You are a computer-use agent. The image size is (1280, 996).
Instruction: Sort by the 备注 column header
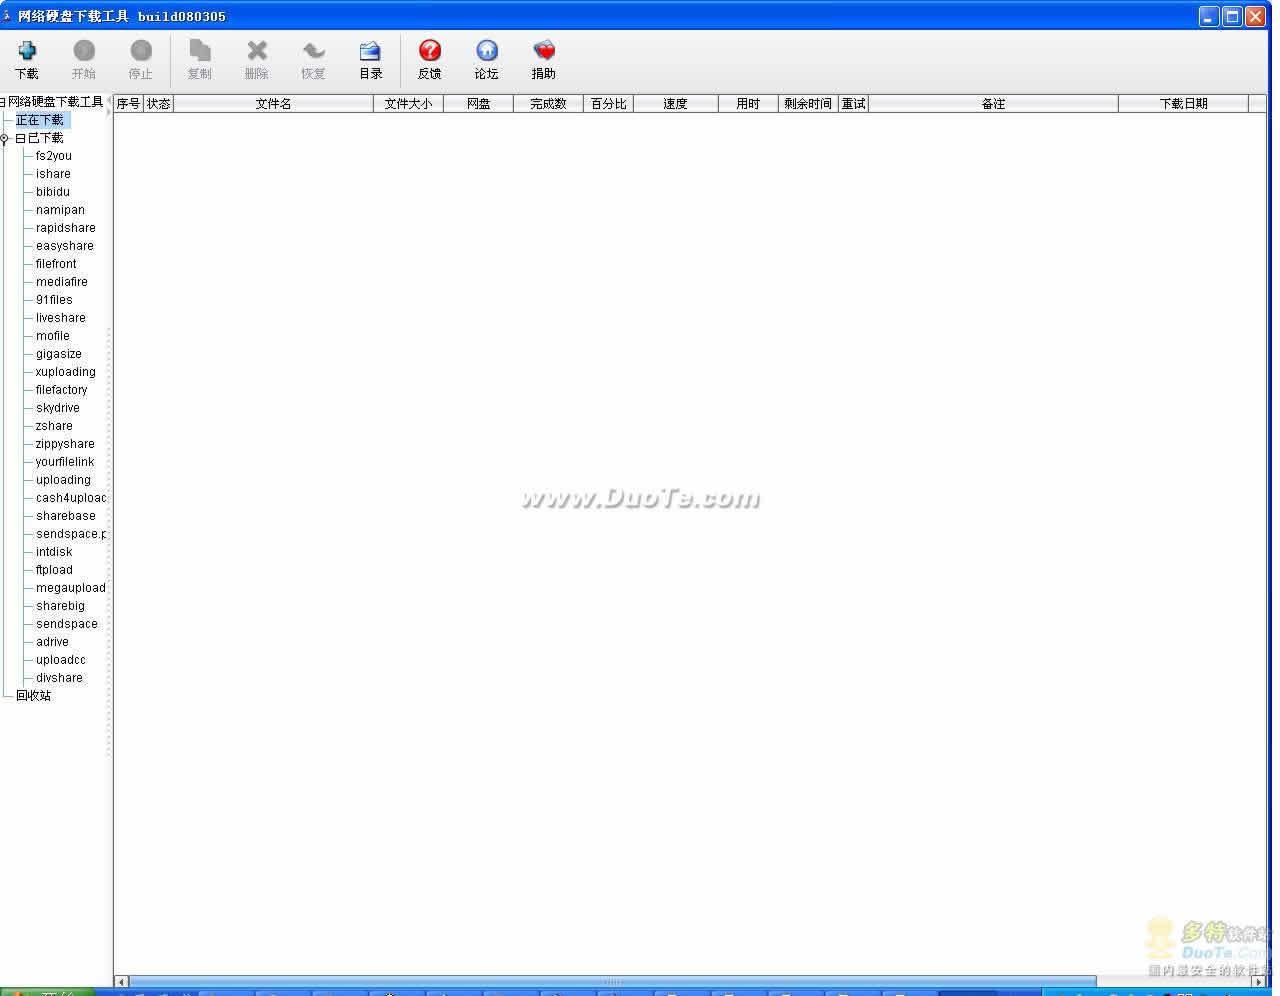pyautogui.click(x=994, y=104)
